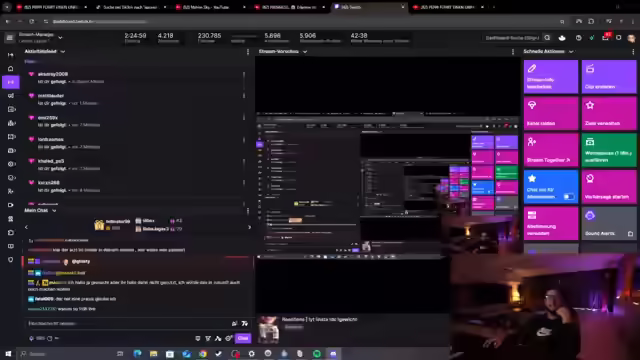
Task: Open the emote picker icon in chat input
Action: [244, 324]
